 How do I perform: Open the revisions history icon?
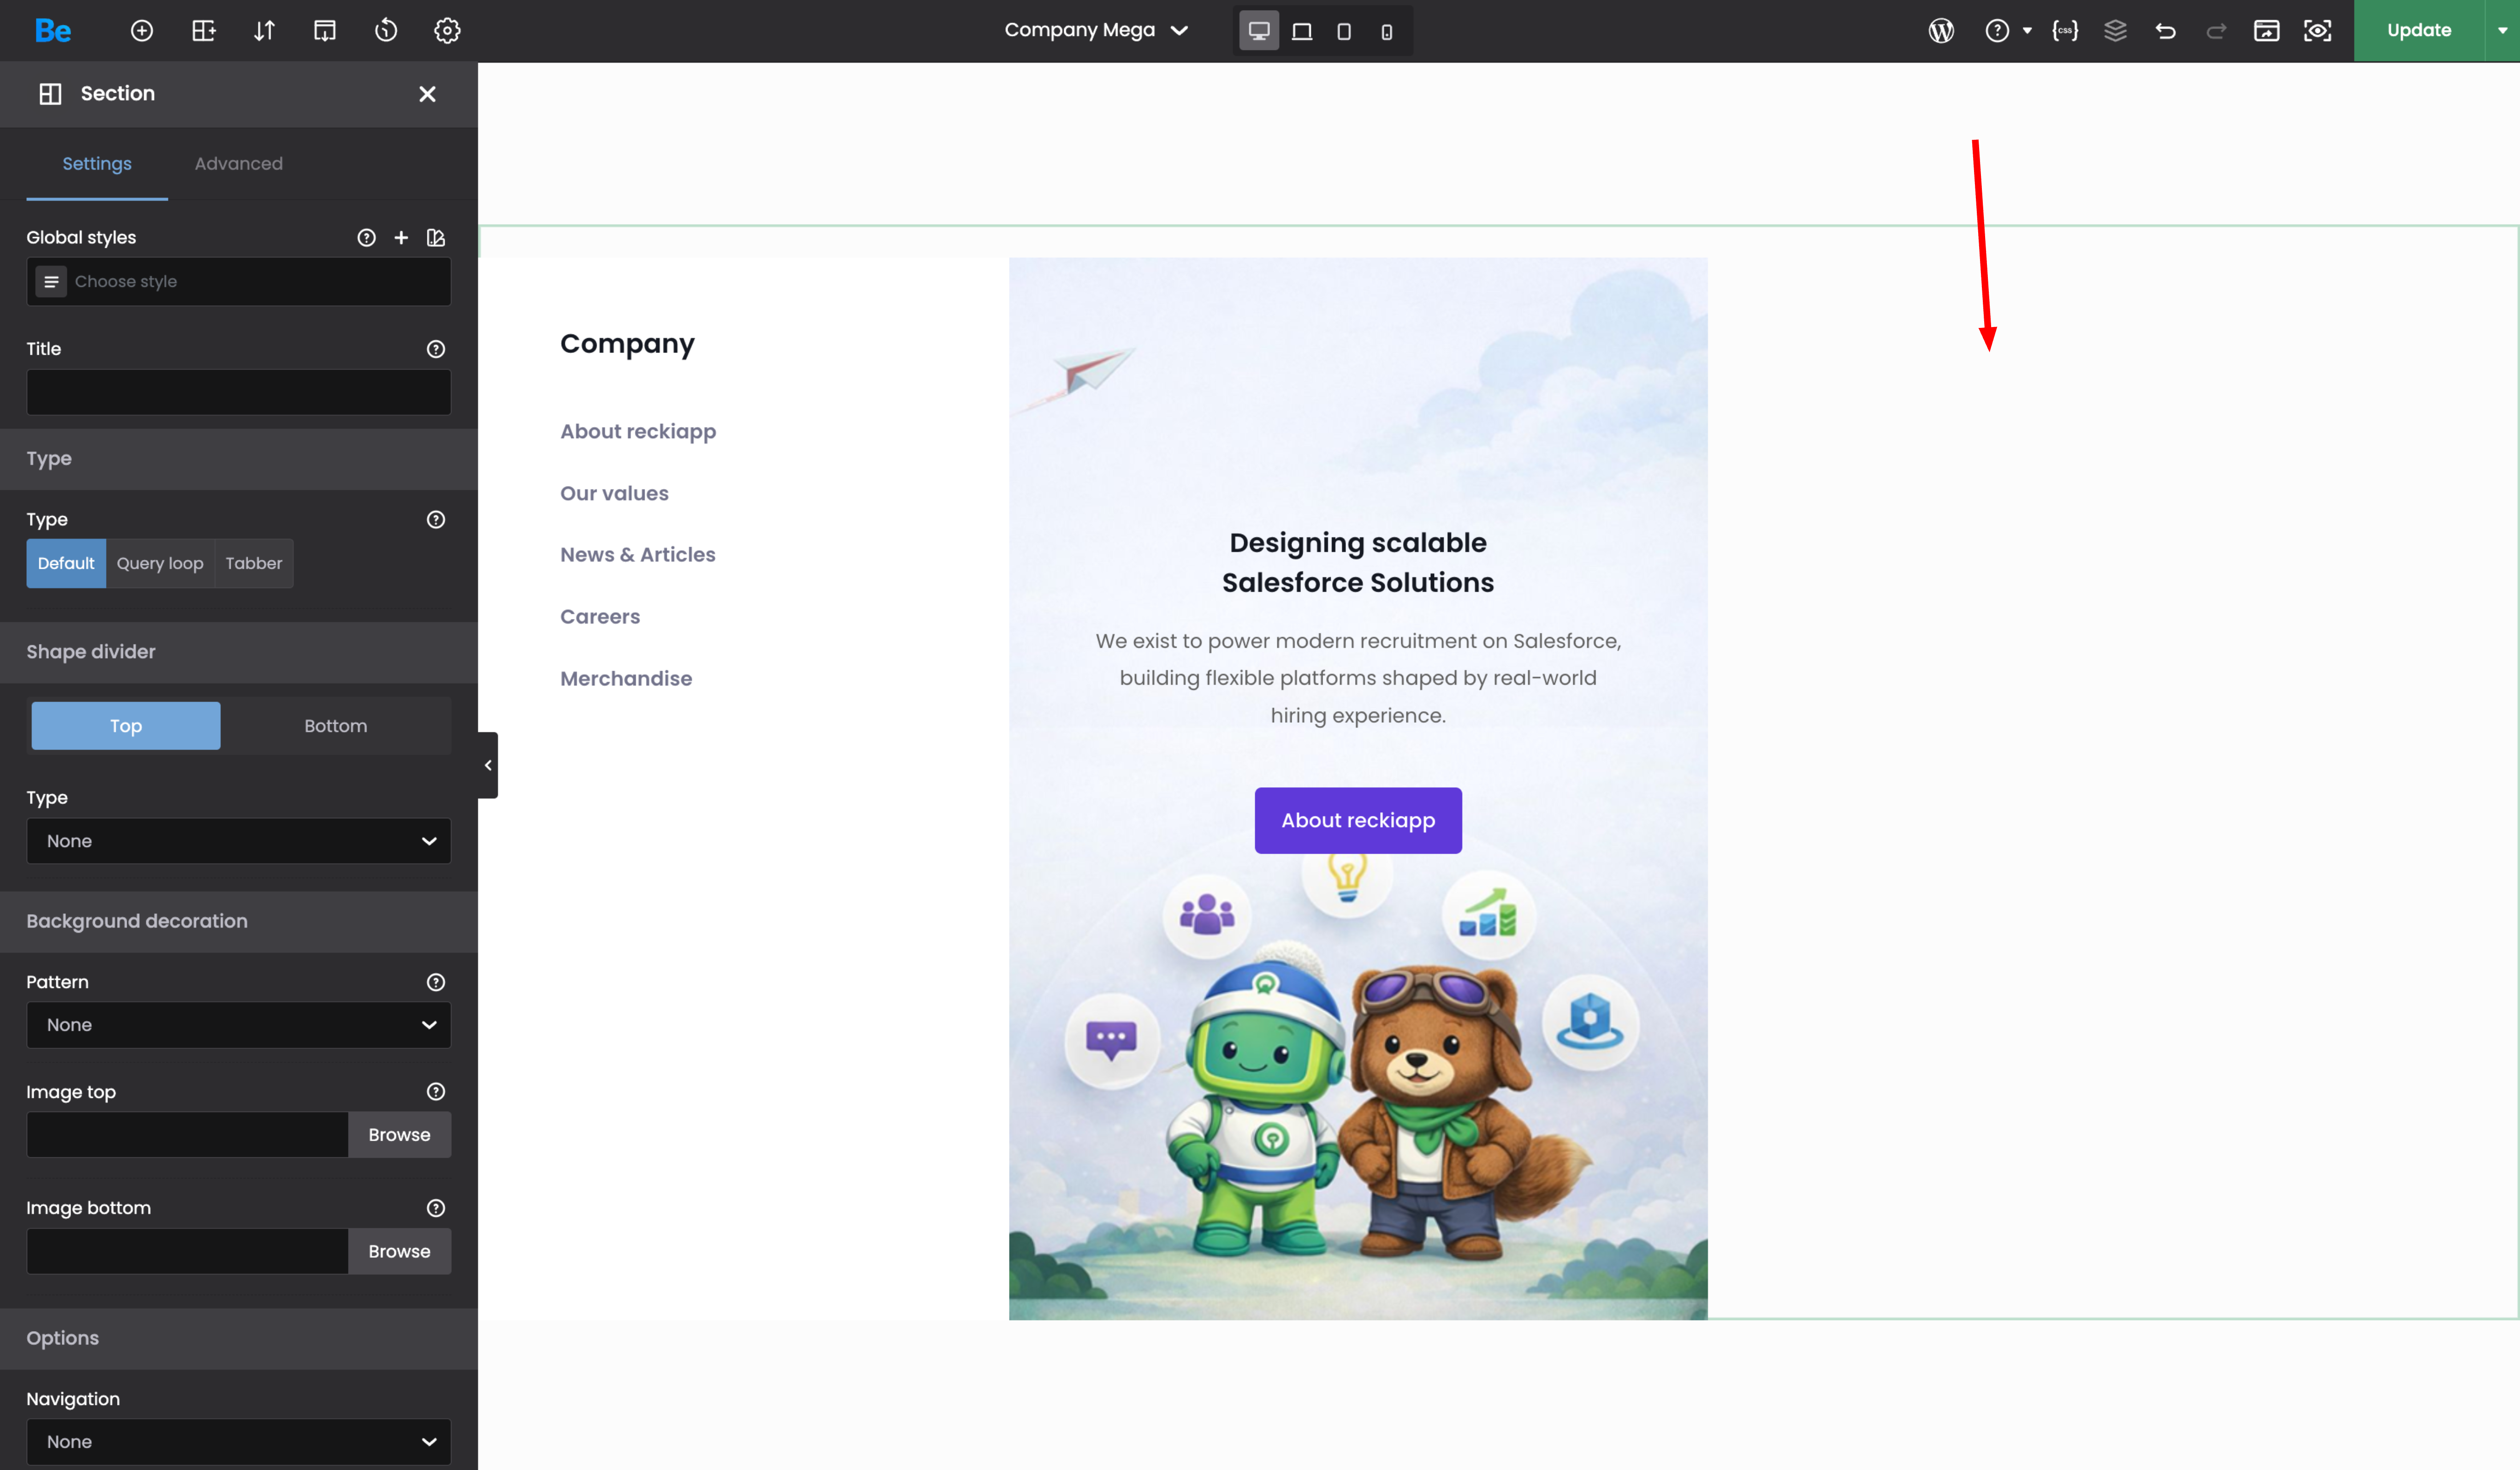(x=386, y=31)
